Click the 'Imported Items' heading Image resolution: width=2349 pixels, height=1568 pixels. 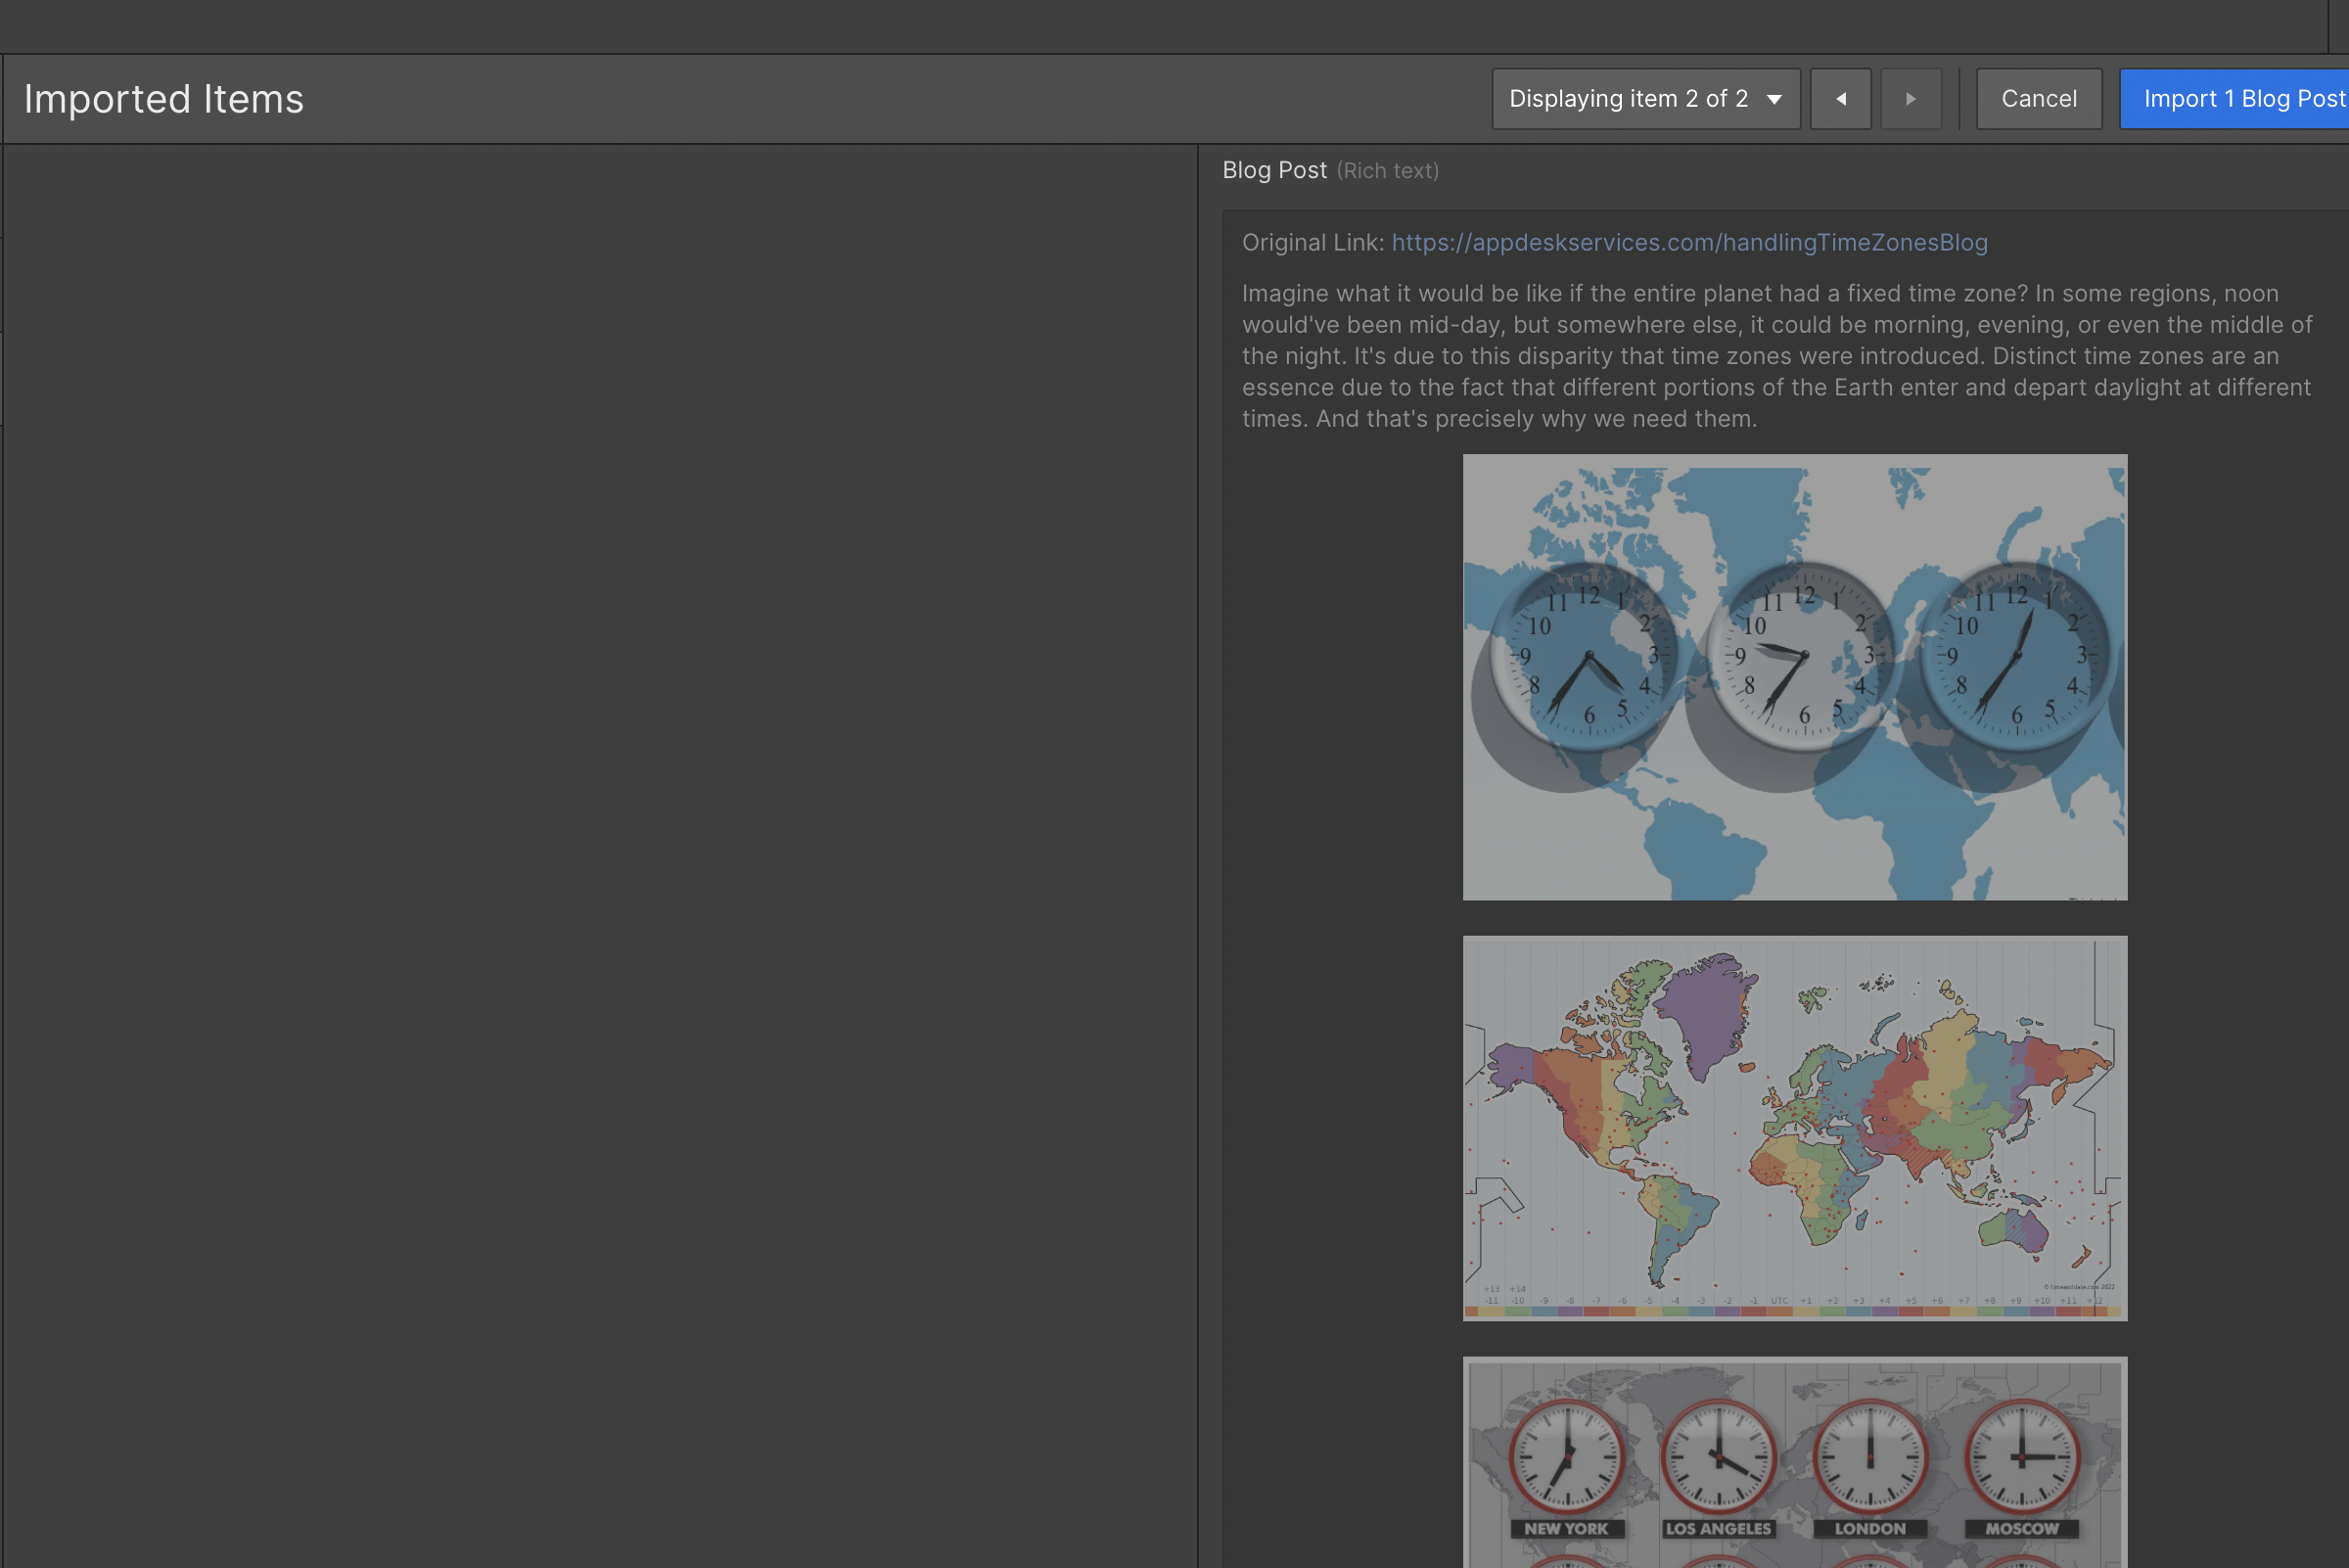163,99
